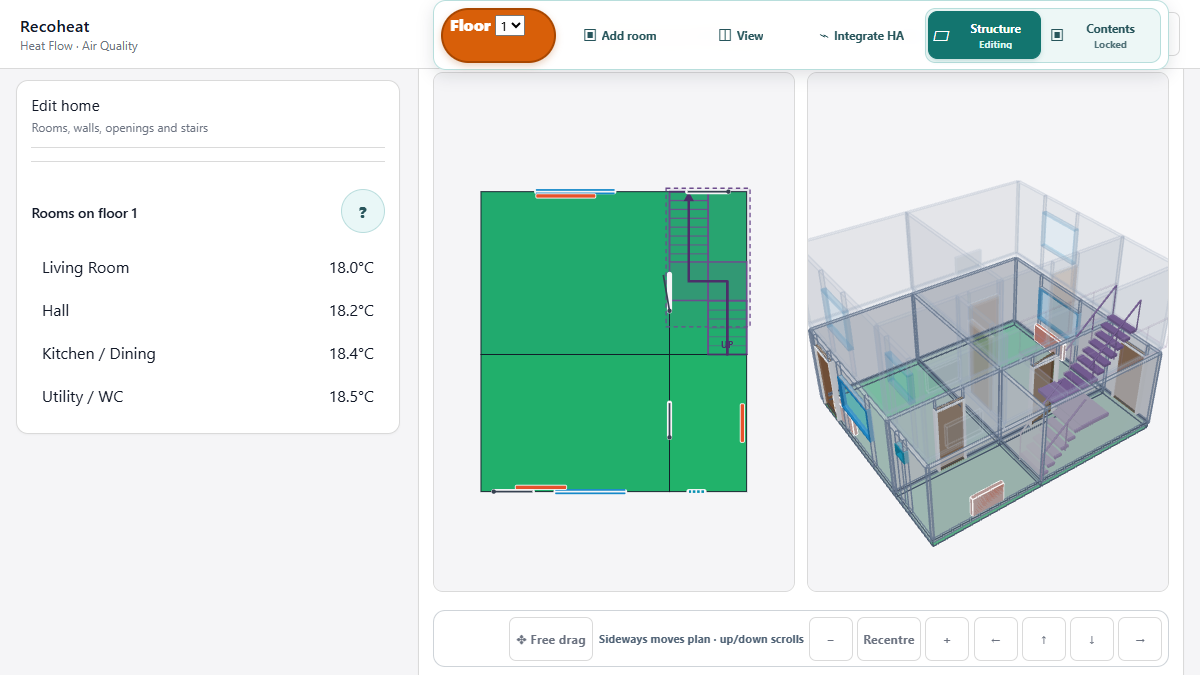Switch to Contents Locked mode
The image size is (1200, 675).
1101,36
